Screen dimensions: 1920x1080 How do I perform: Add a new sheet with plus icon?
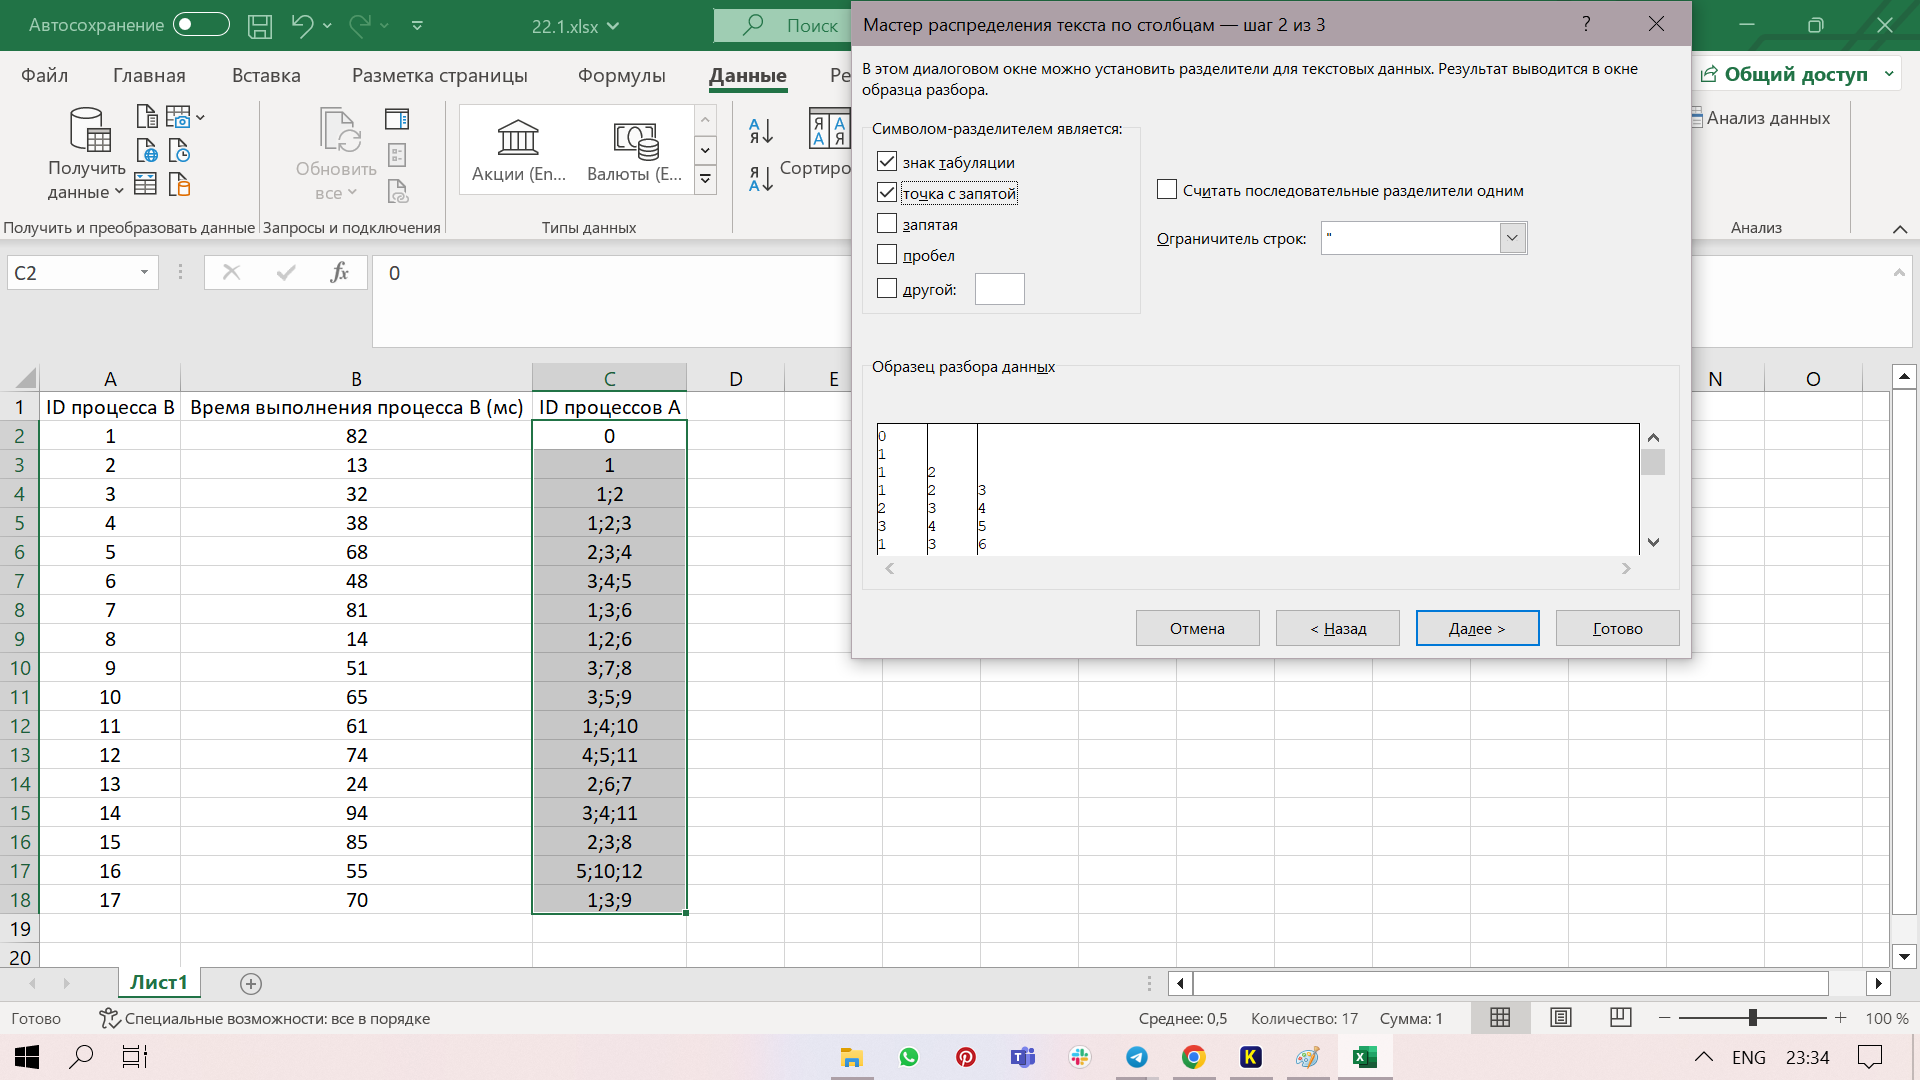coord(251,984)
